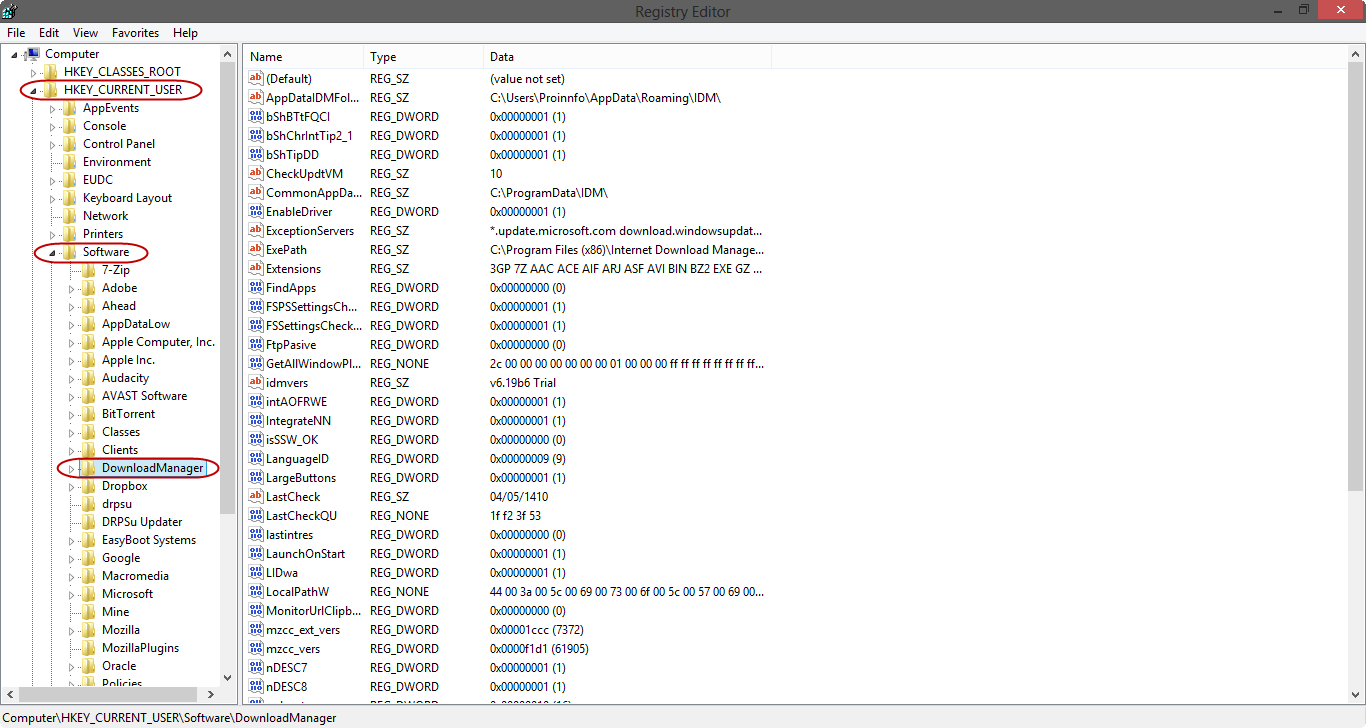Click the string value icon for (Default)
Viewport: 1366px width, 728px height.
256,78
